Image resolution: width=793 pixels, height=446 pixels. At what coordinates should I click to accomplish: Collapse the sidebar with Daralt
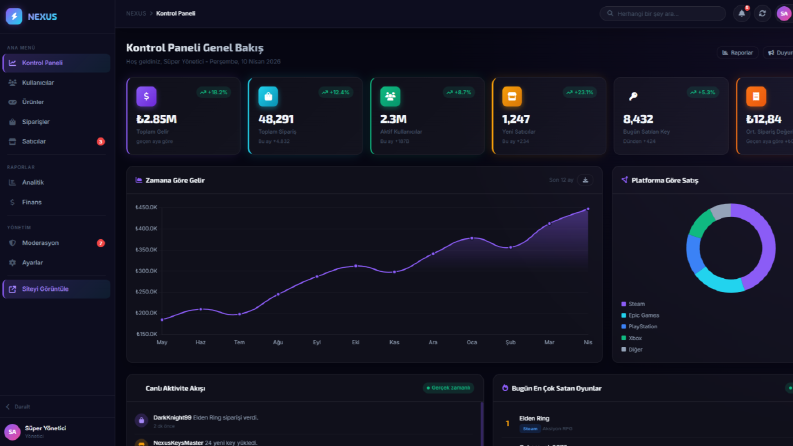click(x=18, y=407)
